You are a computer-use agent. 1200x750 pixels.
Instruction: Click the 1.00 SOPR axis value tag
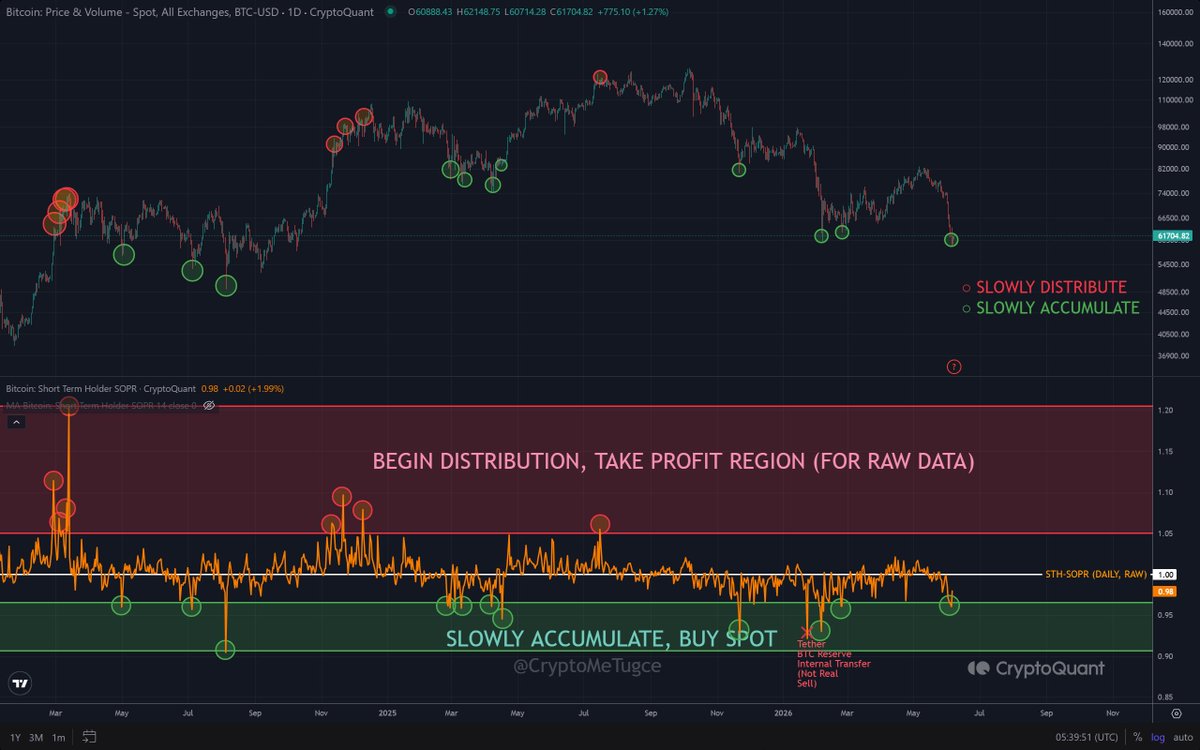coord(1164,574)
